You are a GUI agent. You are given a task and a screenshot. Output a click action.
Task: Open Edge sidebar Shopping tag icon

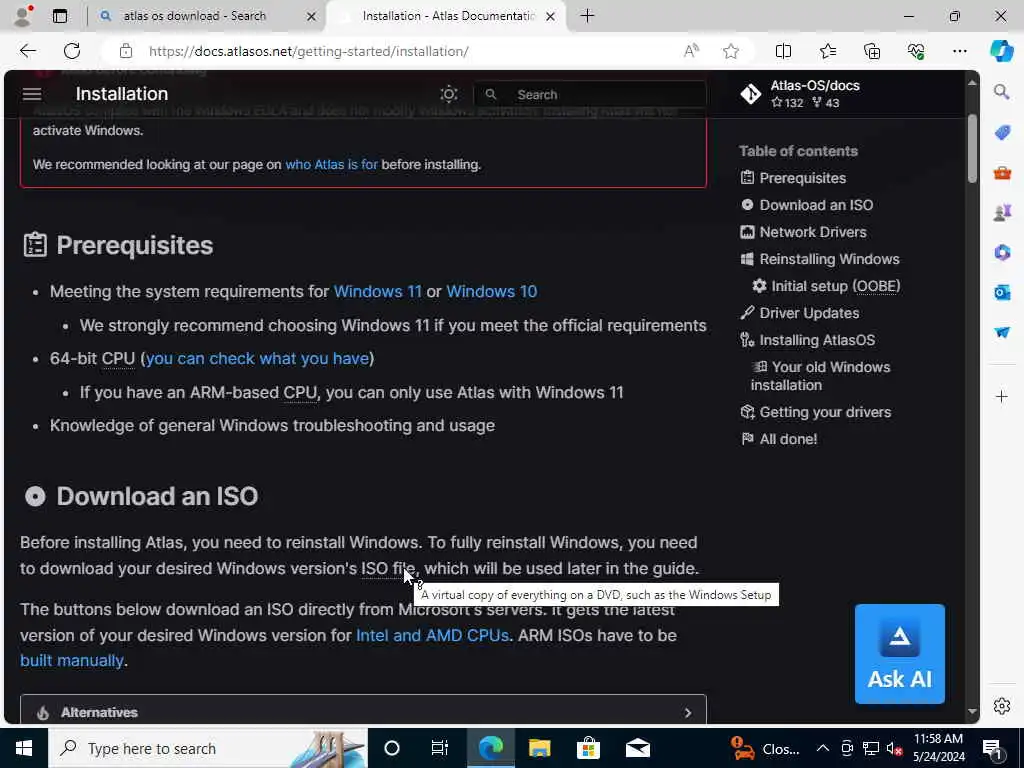[1002, 133]
